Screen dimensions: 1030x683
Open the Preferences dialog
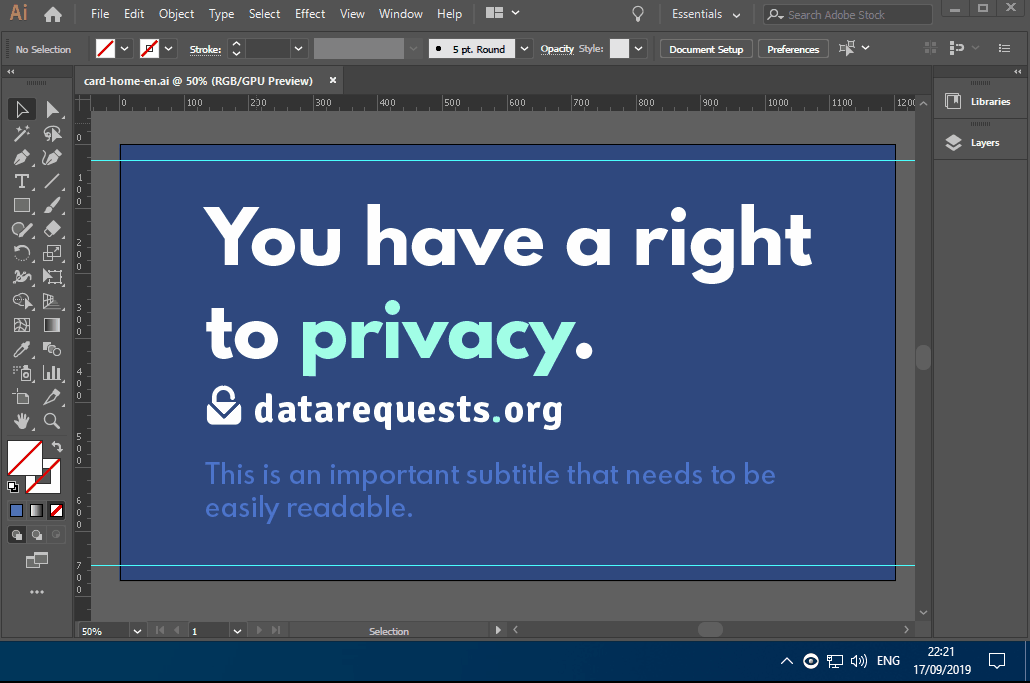(793, 48)
